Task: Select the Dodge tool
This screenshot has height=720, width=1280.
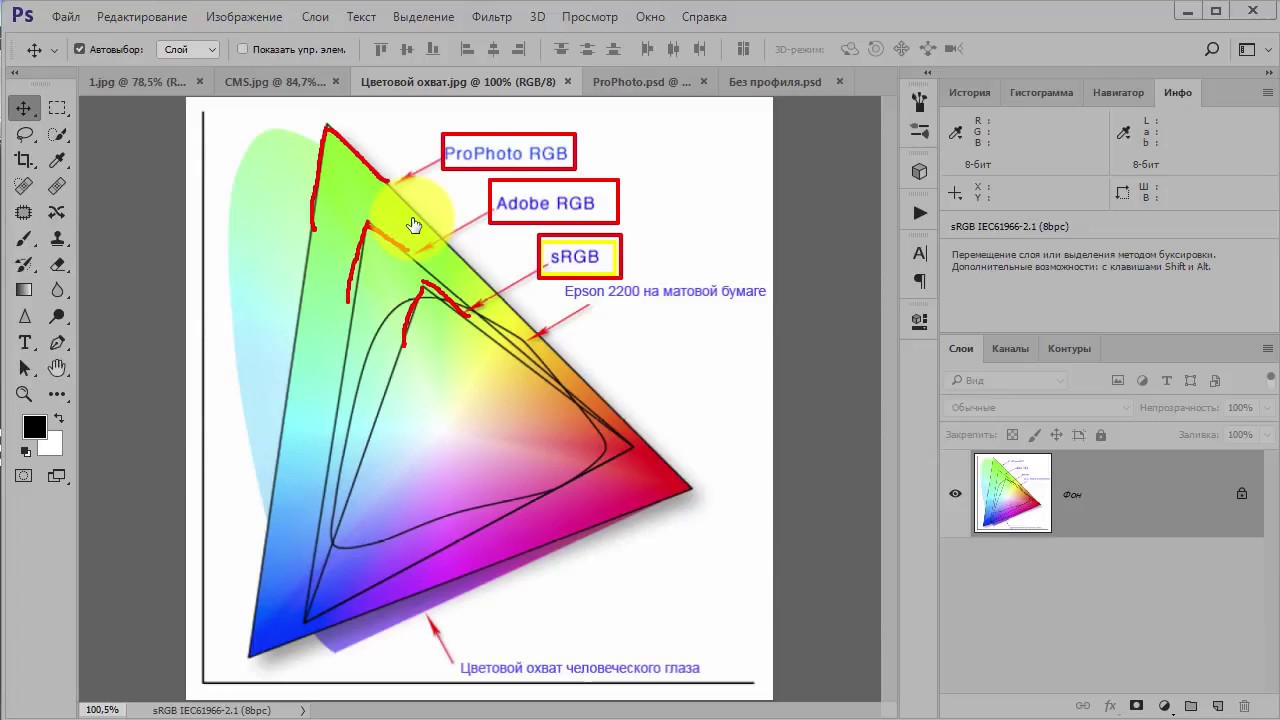Action: 57,316
